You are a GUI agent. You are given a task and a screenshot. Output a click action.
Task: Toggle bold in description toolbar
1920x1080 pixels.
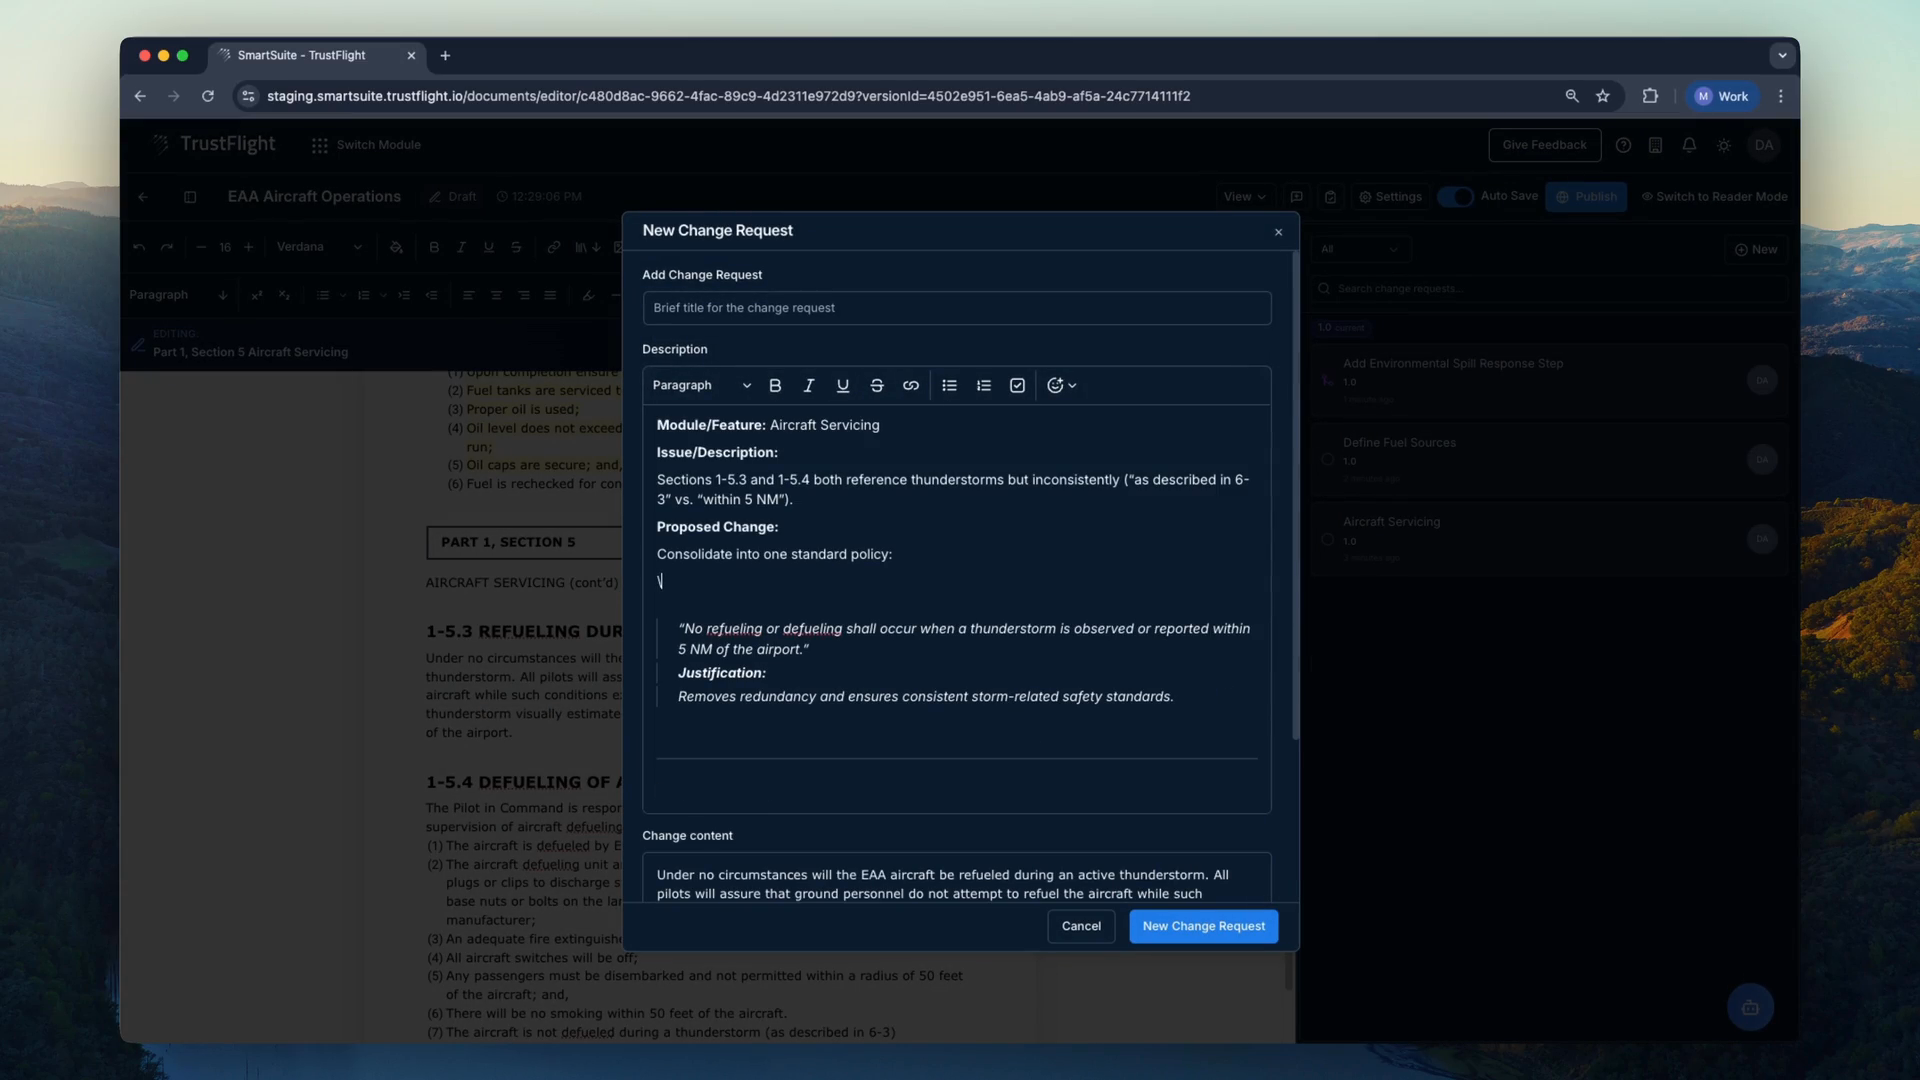pyautogui.click(x=775, y=385)
